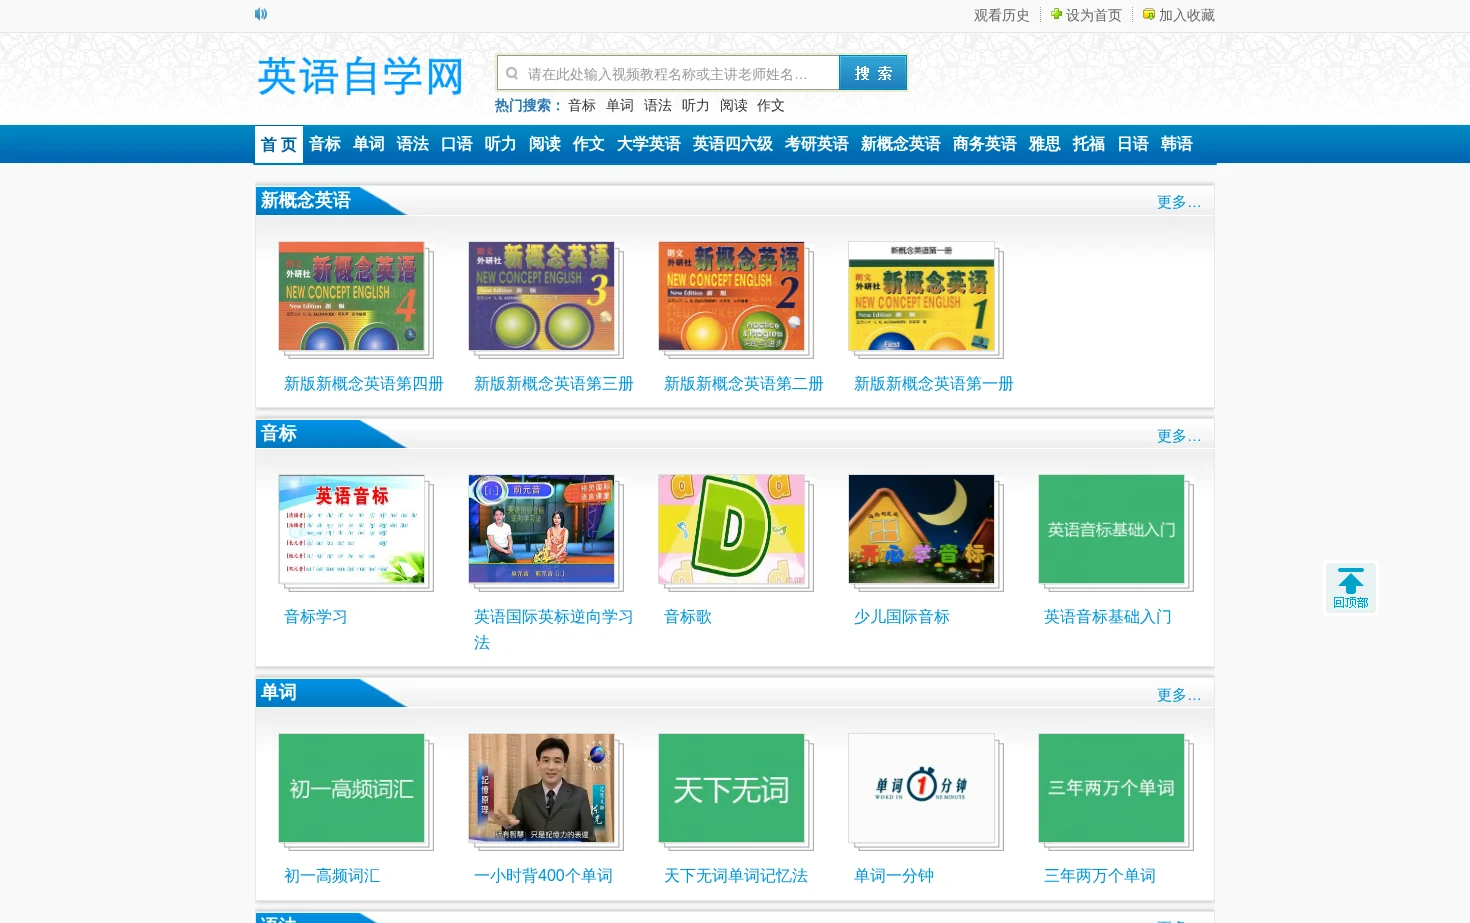Click 英语国际英标逆向学习法 title link
The height and width of the screenshot is (923, 1470).
coord(554,630)
